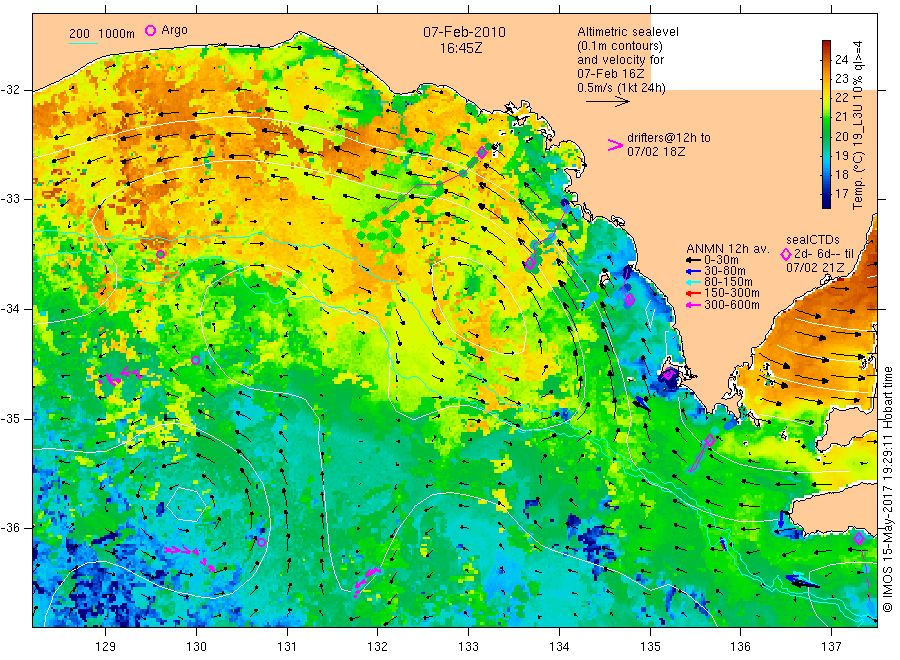The image size is (900, 660).
Task: Select the sealCTD diamond near 137.3E 36.1S
Action: point(859,538)
